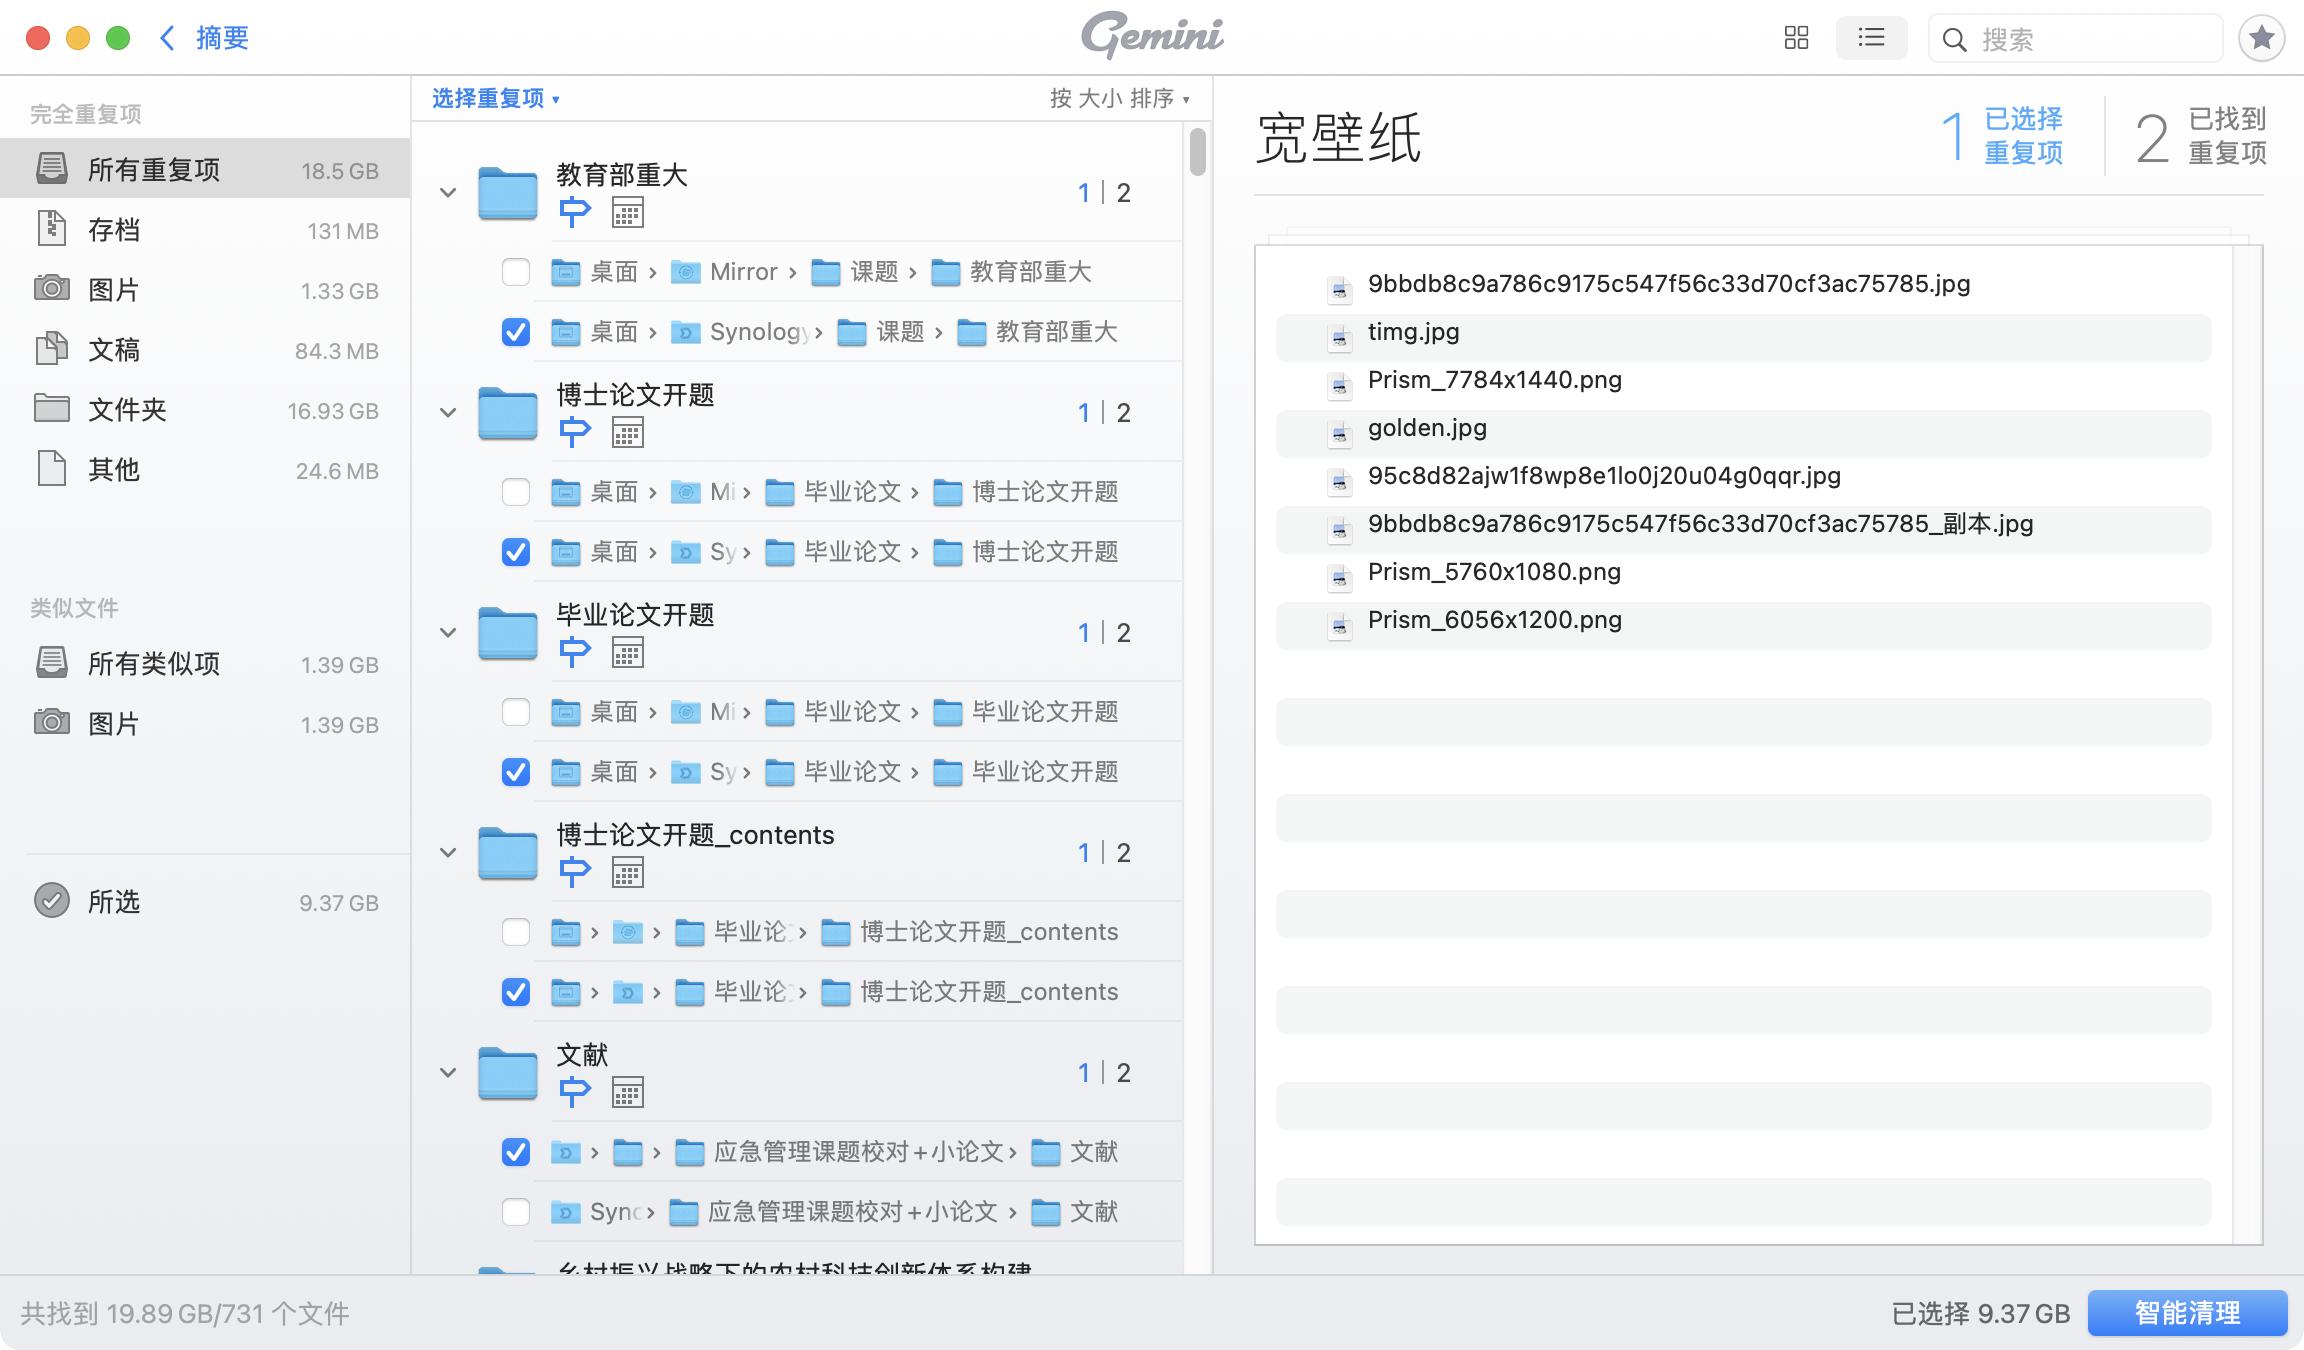
Task: Check the Sync 文献 path checkbox
Action: pyautogui.click(x=516, y=1211)
